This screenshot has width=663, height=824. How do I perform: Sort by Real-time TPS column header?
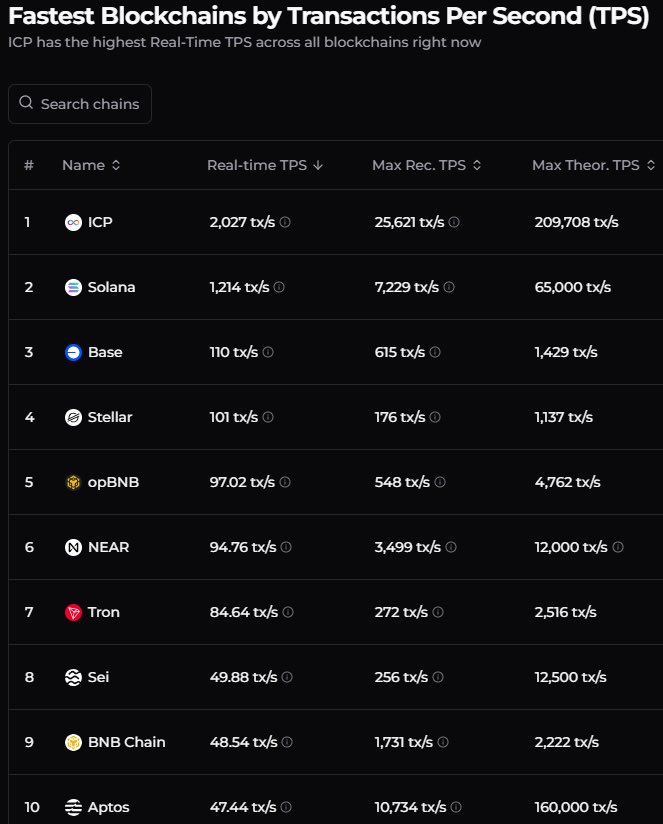(265, 165)
